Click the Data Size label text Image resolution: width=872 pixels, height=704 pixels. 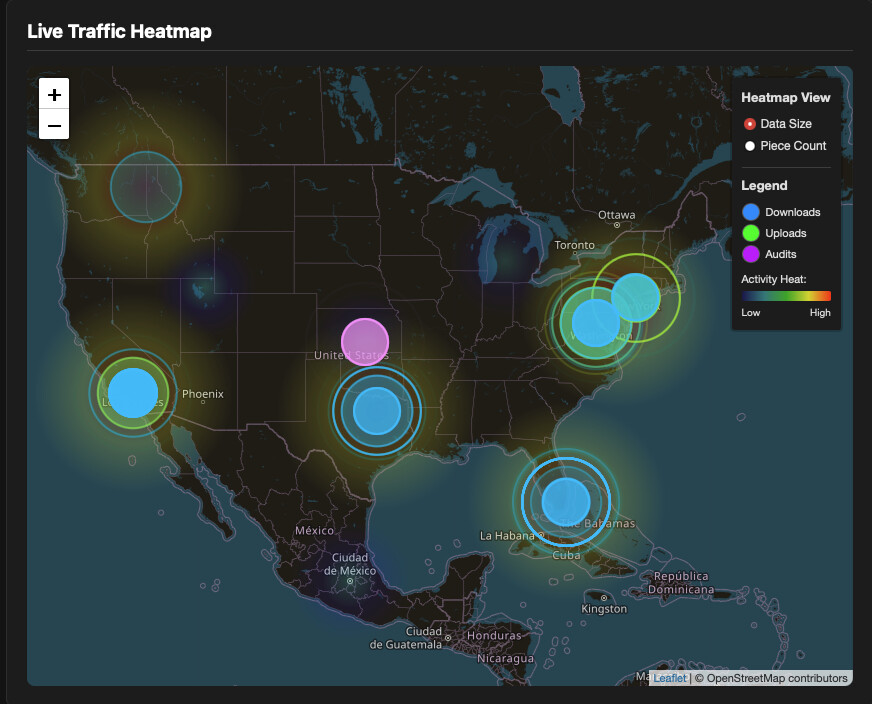786,124
